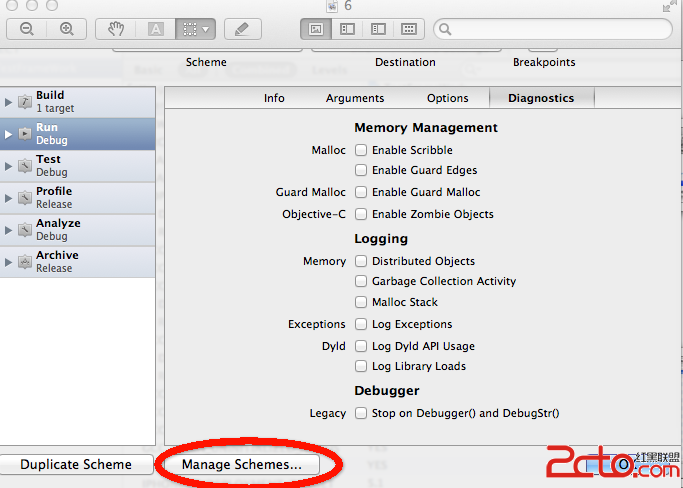Click the fullscreen arrows icon
683x488 pixels.
coord(670,6)
